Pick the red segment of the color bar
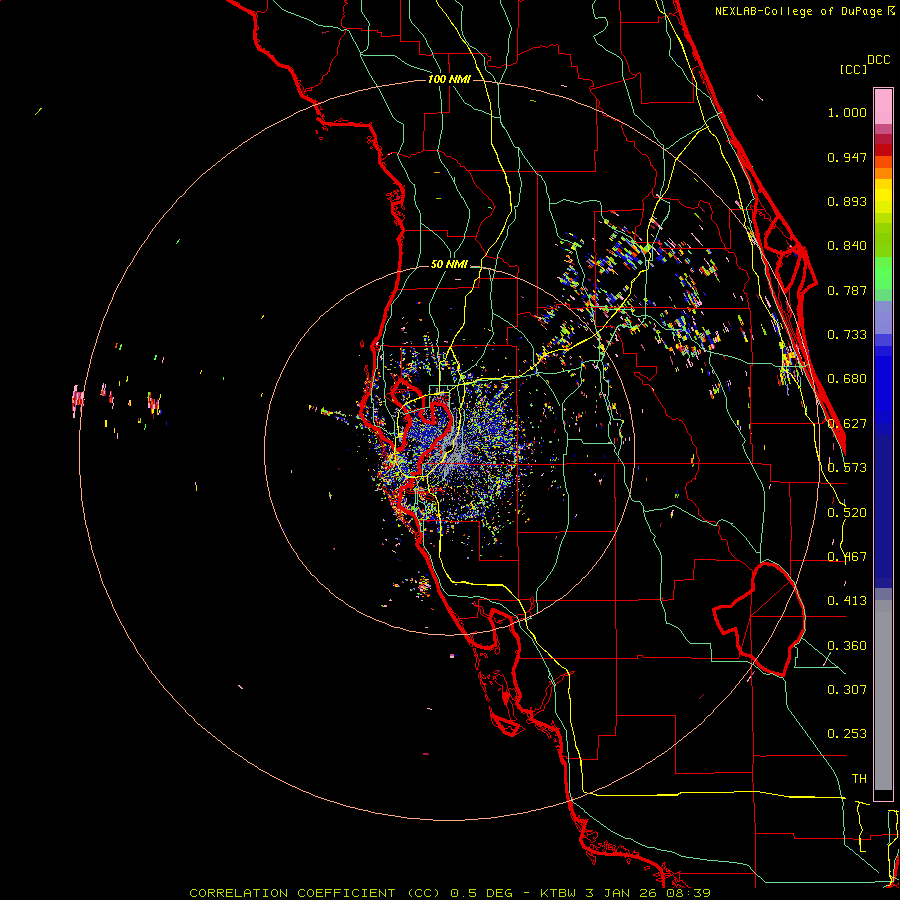900x900 pixels. (883, 150)
